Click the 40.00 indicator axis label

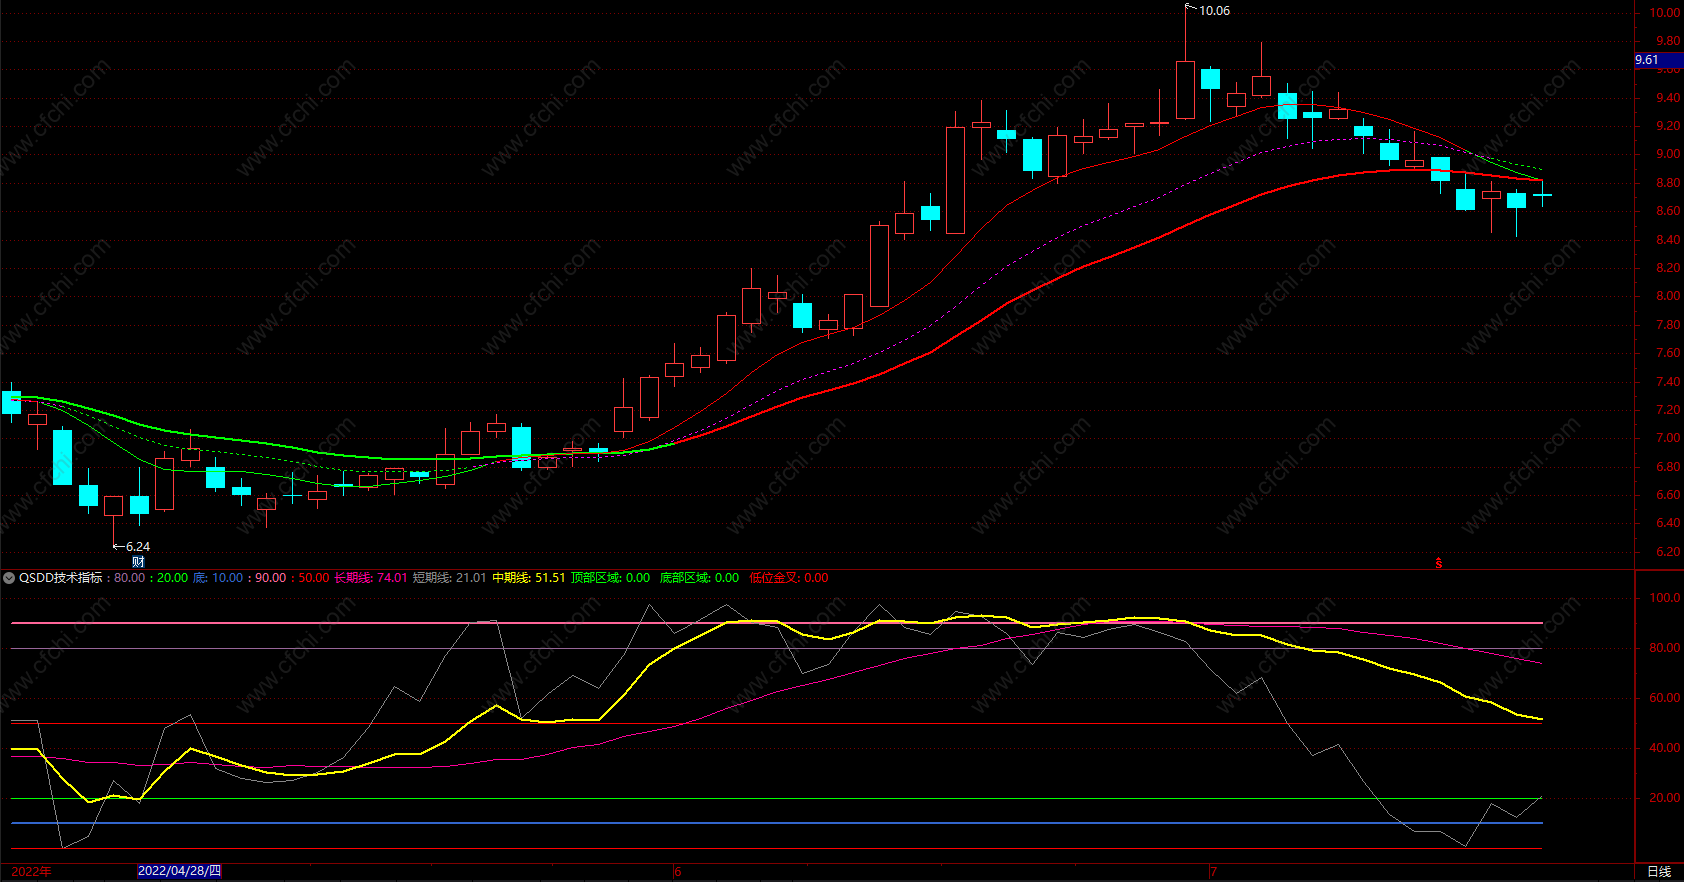coord(1664,748)
